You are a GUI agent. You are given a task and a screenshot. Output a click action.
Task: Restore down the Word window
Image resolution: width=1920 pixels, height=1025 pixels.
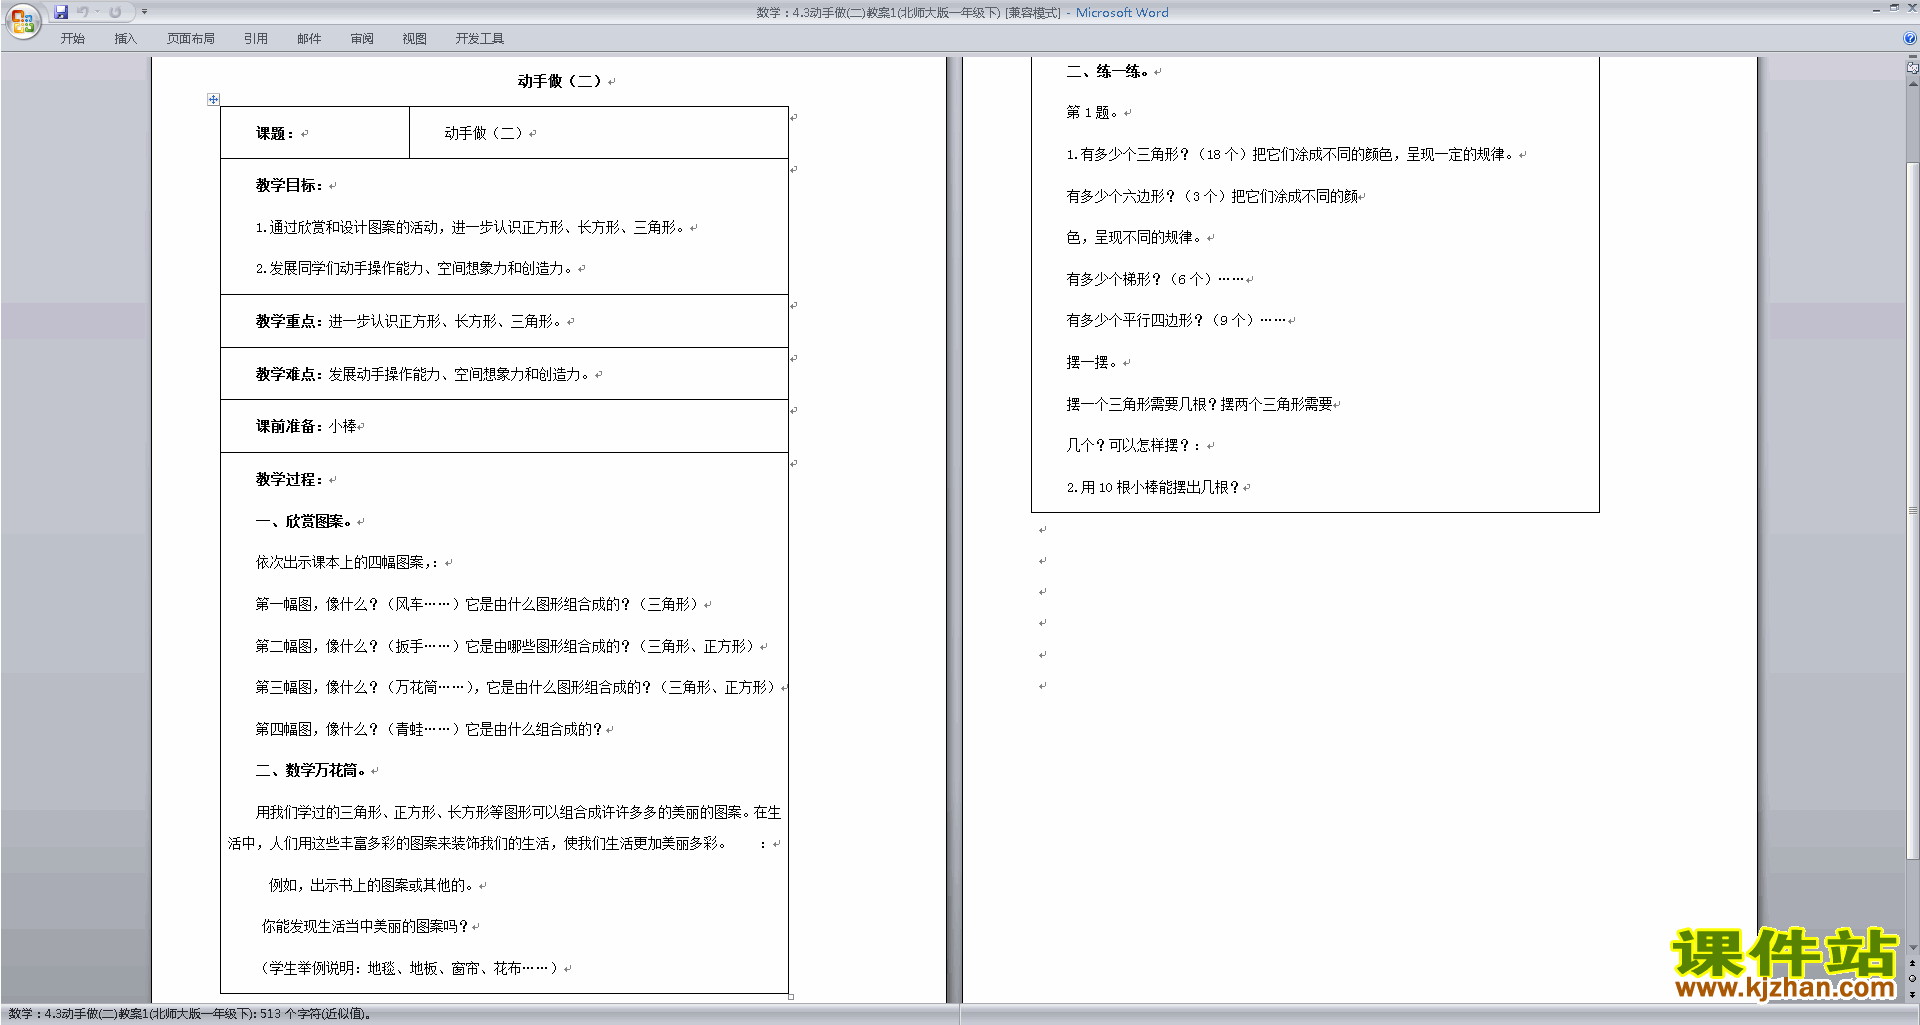point(1894,9)
